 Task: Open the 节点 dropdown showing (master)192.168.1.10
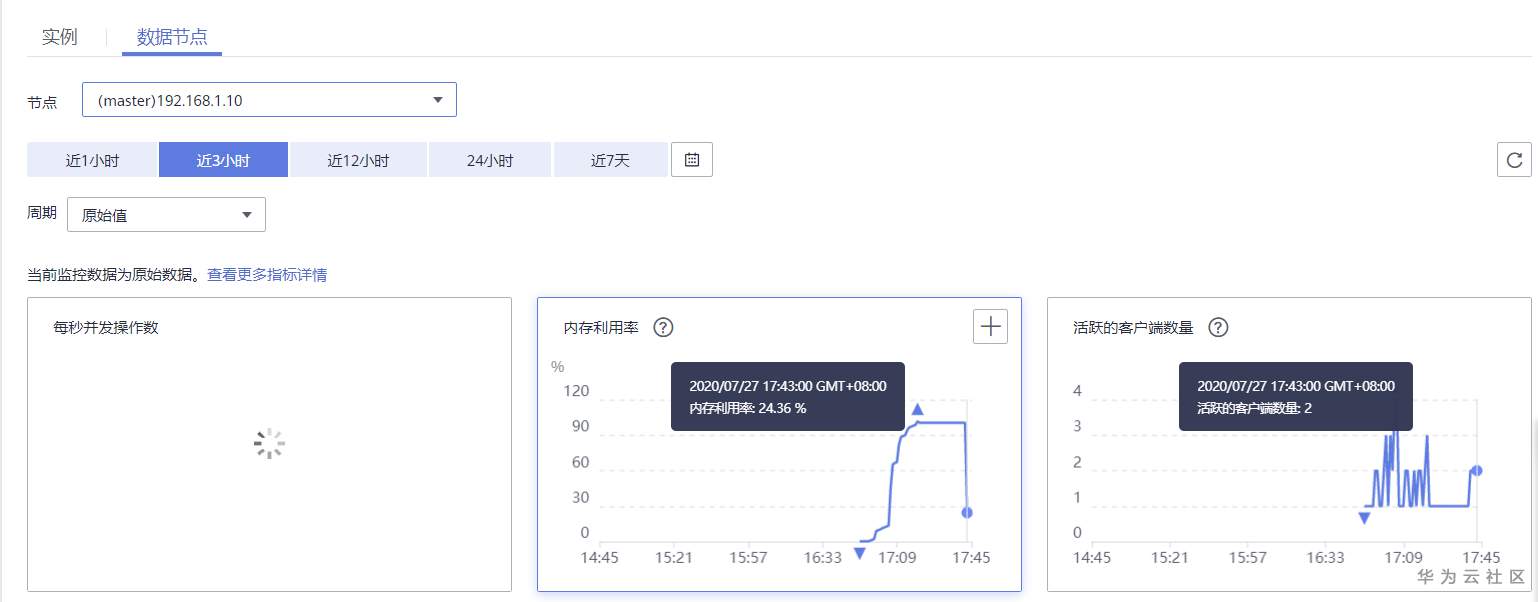coord(269,100)
